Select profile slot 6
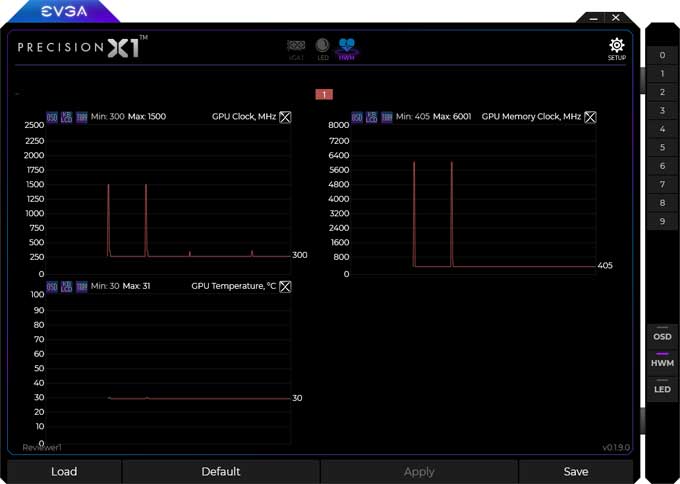This screenshot has height=484, width=680. [662, 166]
